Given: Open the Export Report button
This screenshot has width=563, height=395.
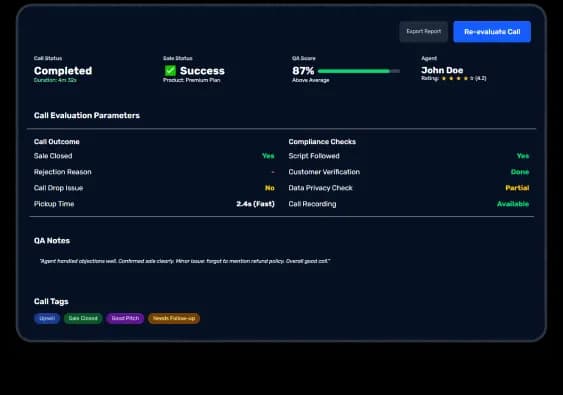Looking at the screenshot, I should (x=424, y=32).
